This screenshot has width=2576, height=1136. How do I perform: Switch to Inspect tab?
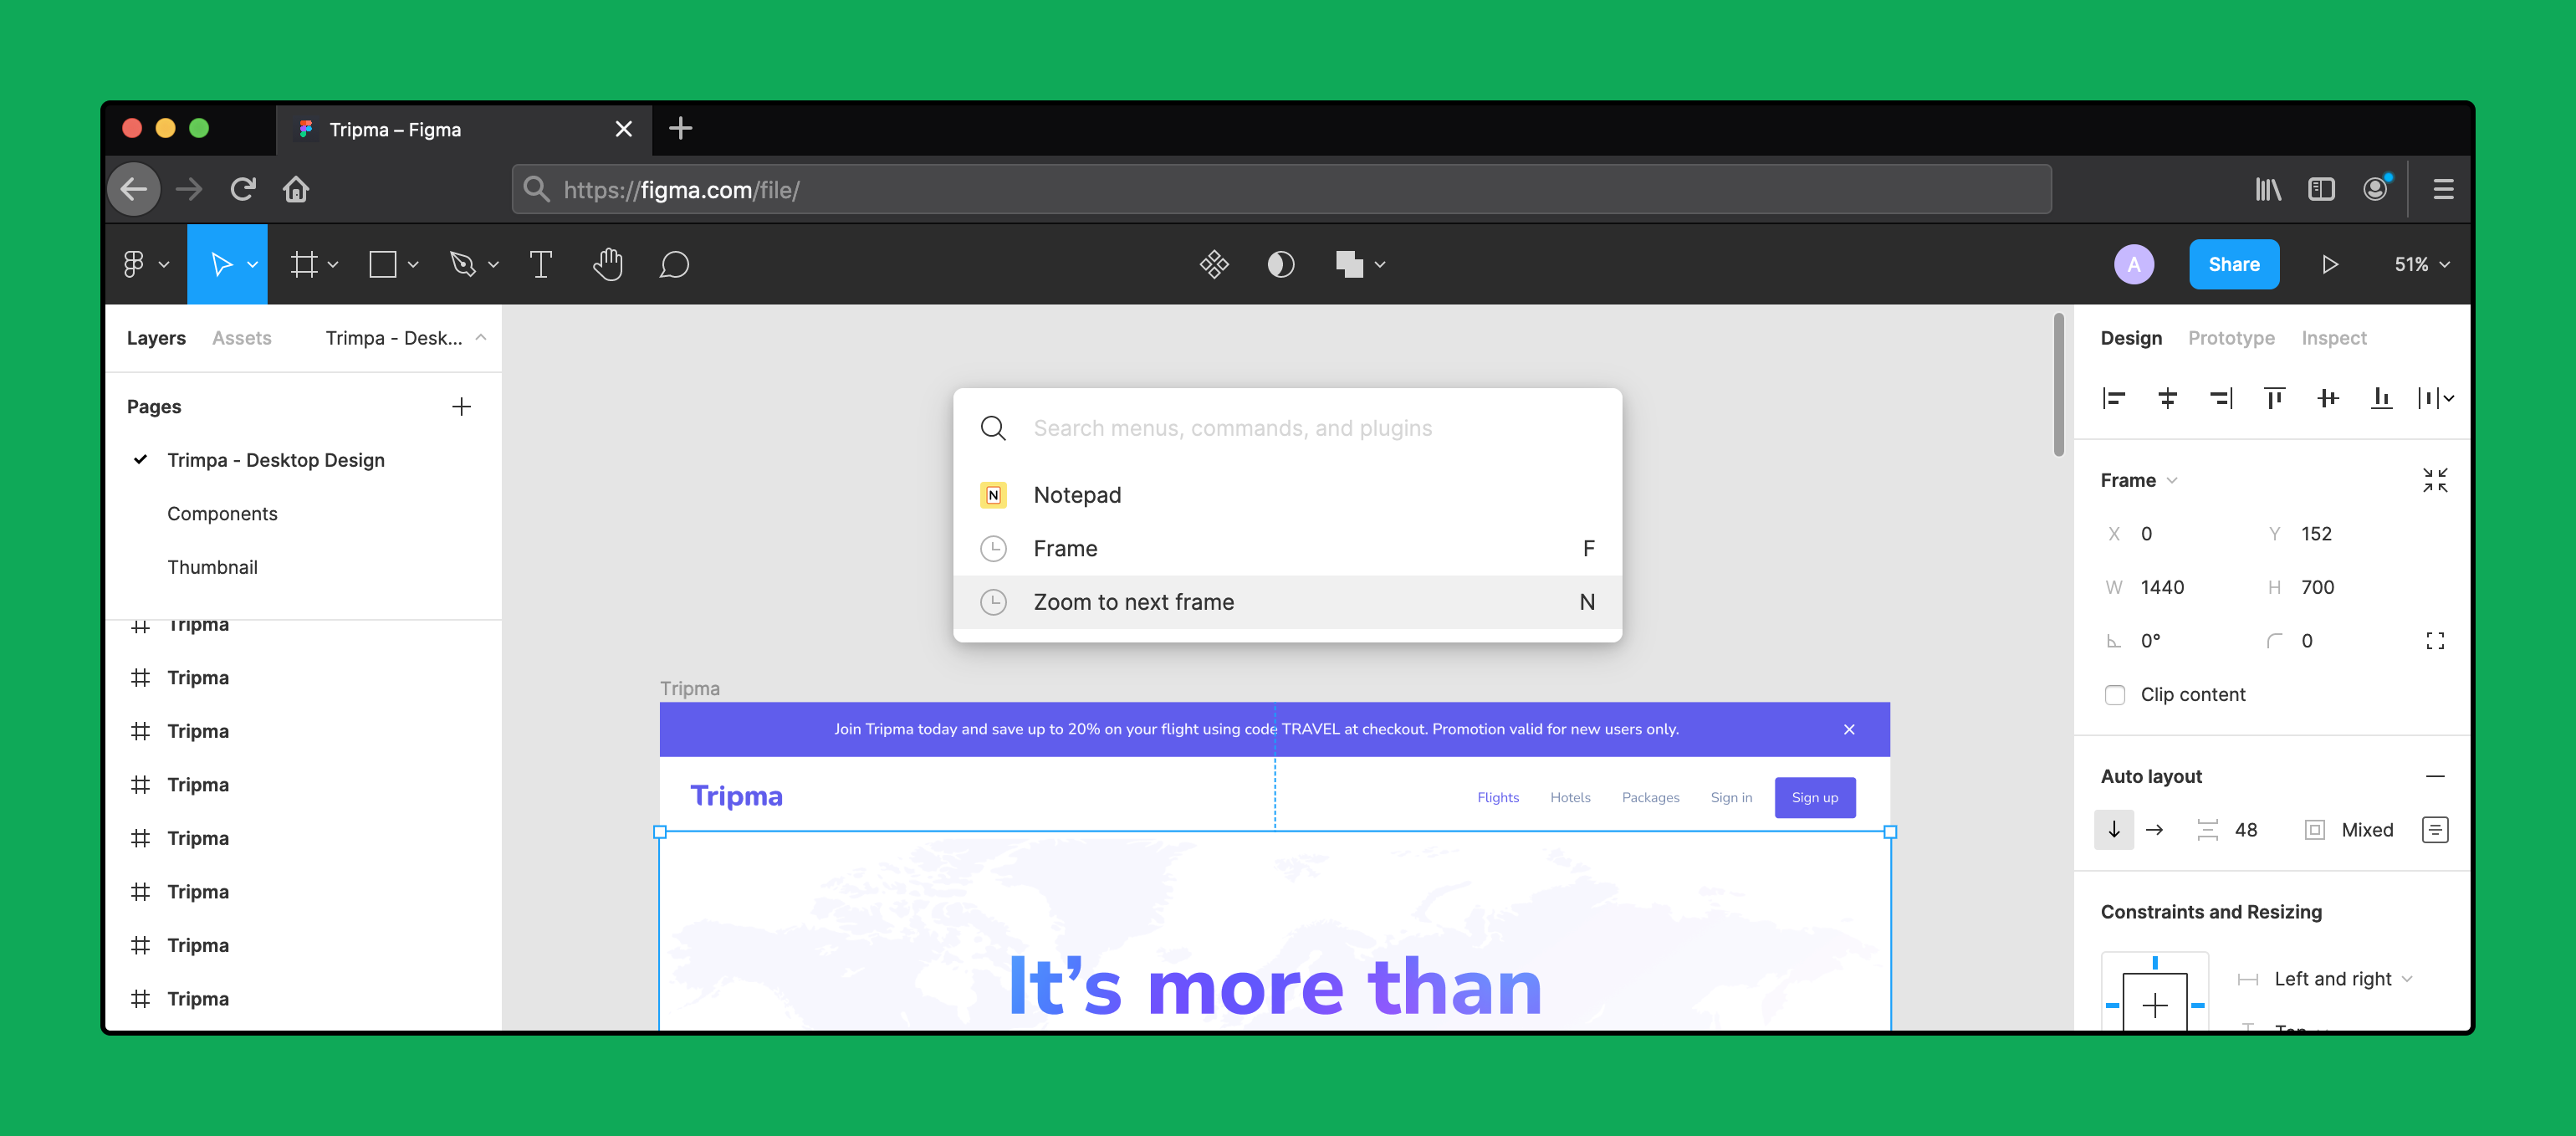2334,337
